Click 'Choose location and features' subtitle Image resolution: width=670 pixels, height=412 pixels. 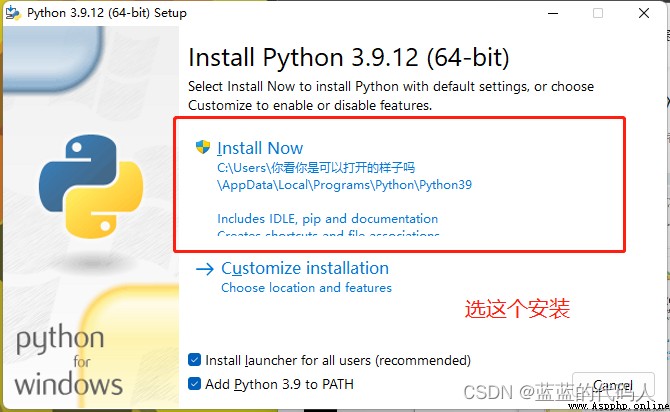coord(306,288)
